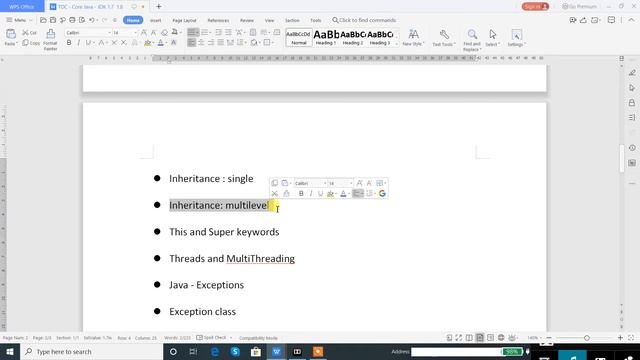
Task: Click the Windows 'Type here to search' box
Action: click(91, 351)
